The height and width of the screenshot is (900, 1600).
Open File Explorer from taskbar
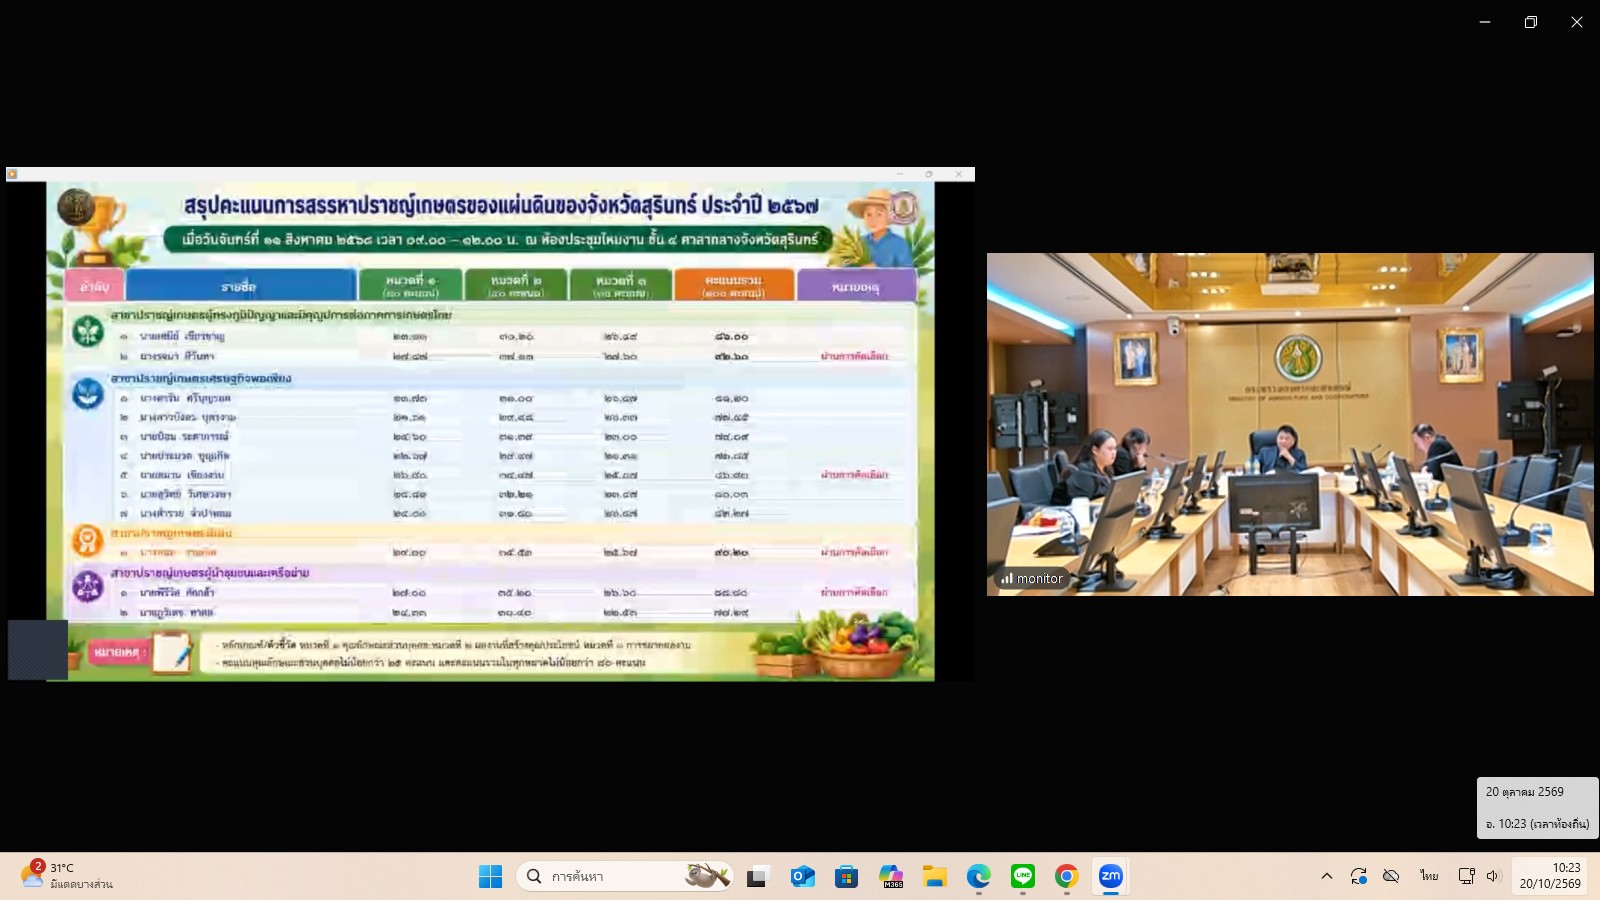935,877
